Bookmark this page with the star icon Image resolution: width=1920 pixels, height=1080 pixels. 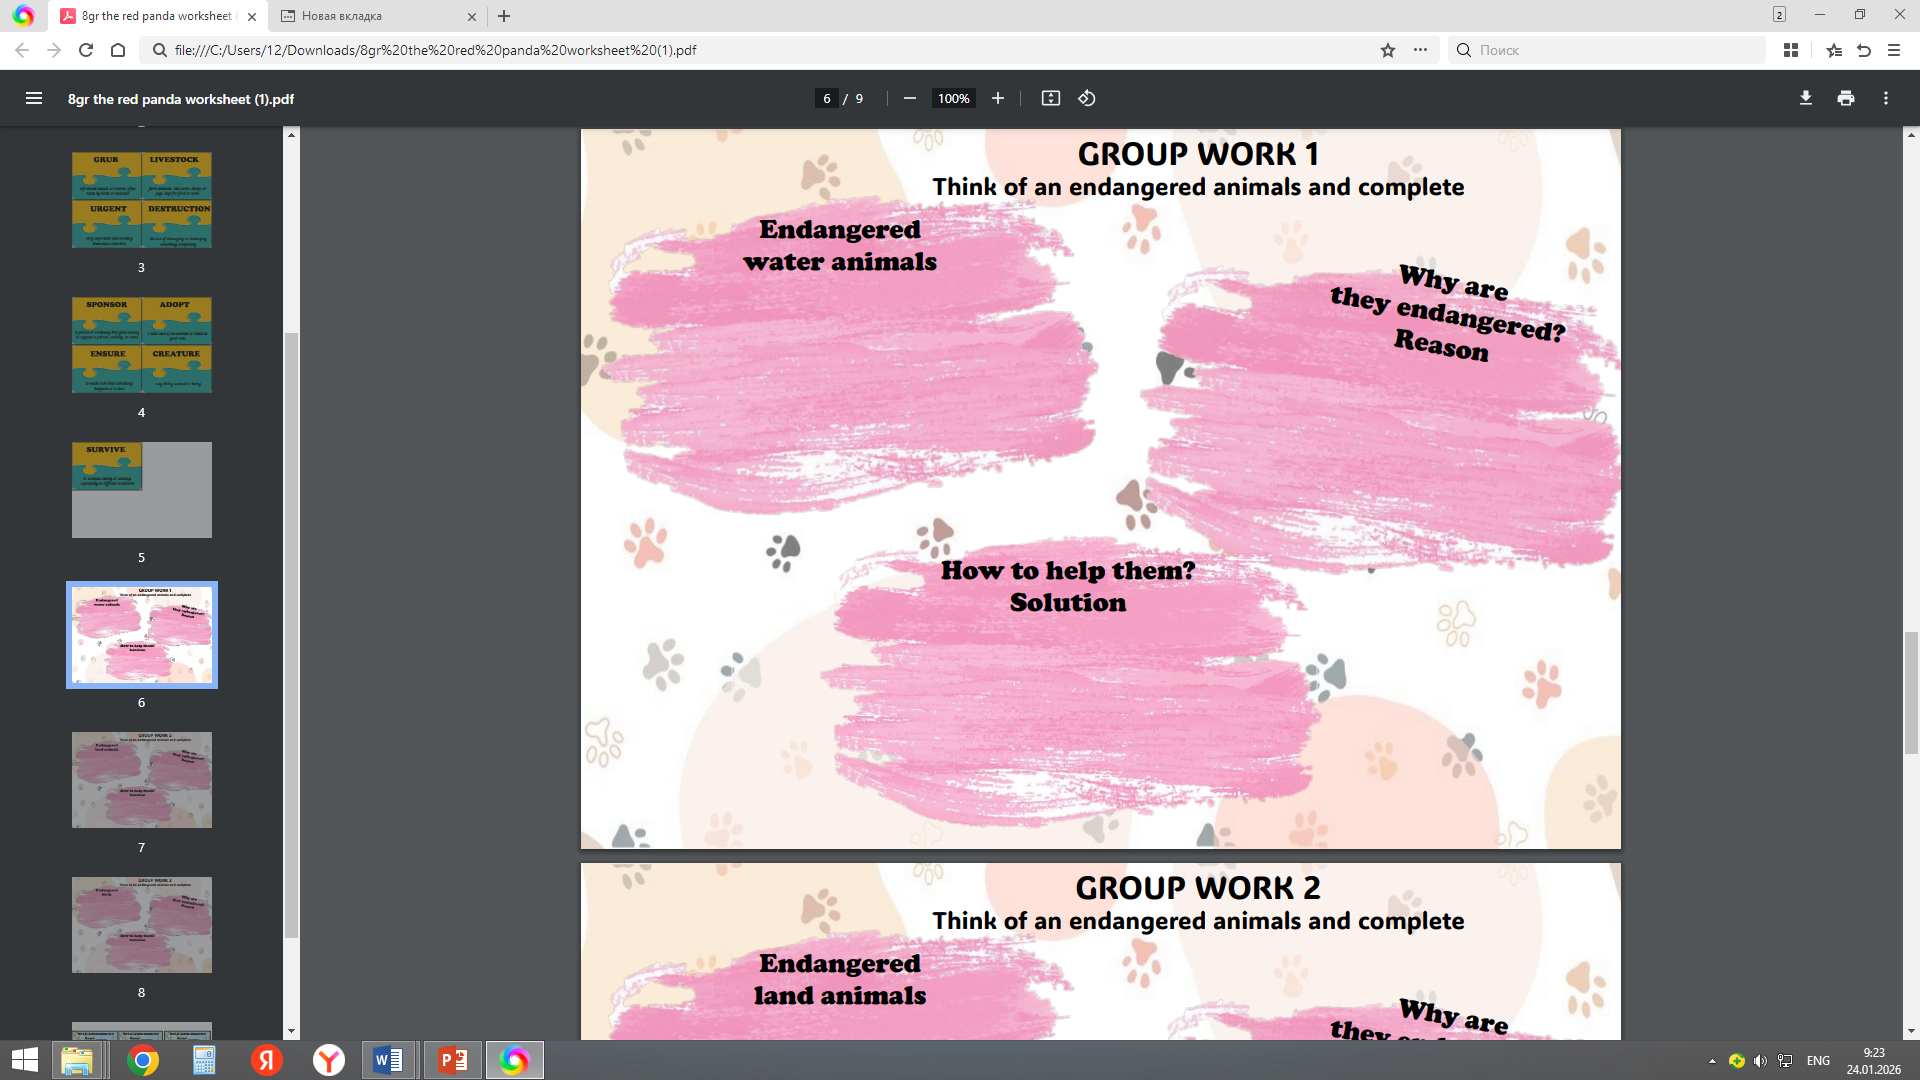coord(1387,50)
